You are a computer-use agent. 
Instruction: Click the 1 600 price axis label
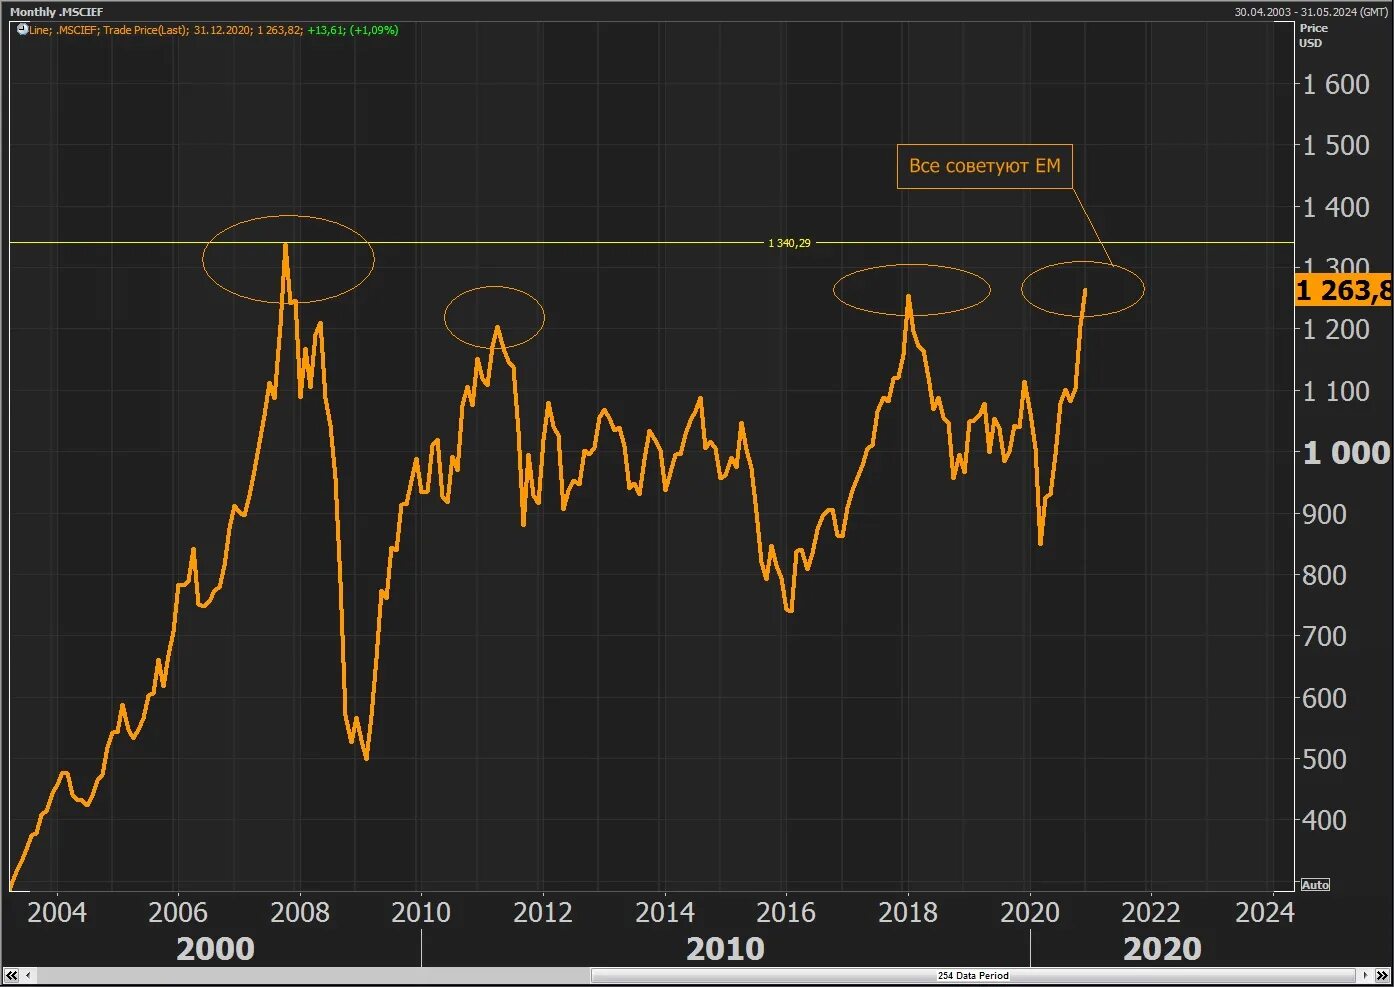click(x=1336, y=84)
